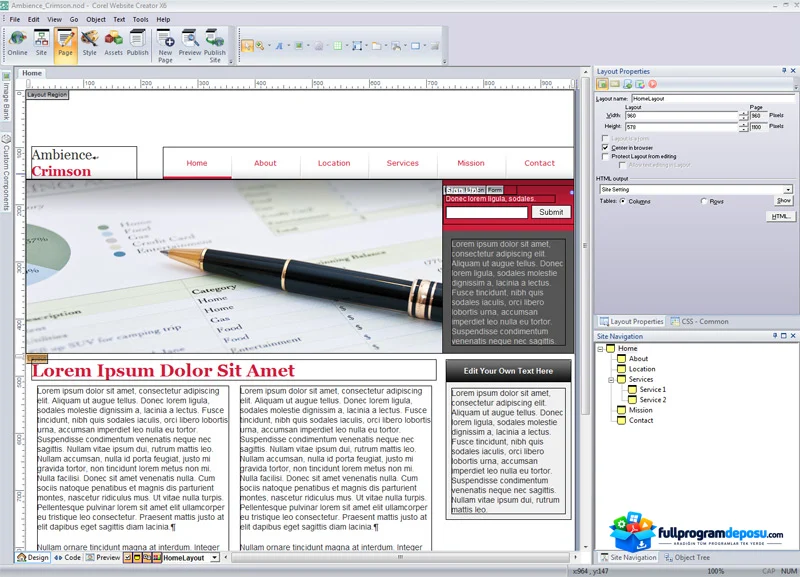Toggle checkmark display icon beside Preview tab

[x=128, y=558]
